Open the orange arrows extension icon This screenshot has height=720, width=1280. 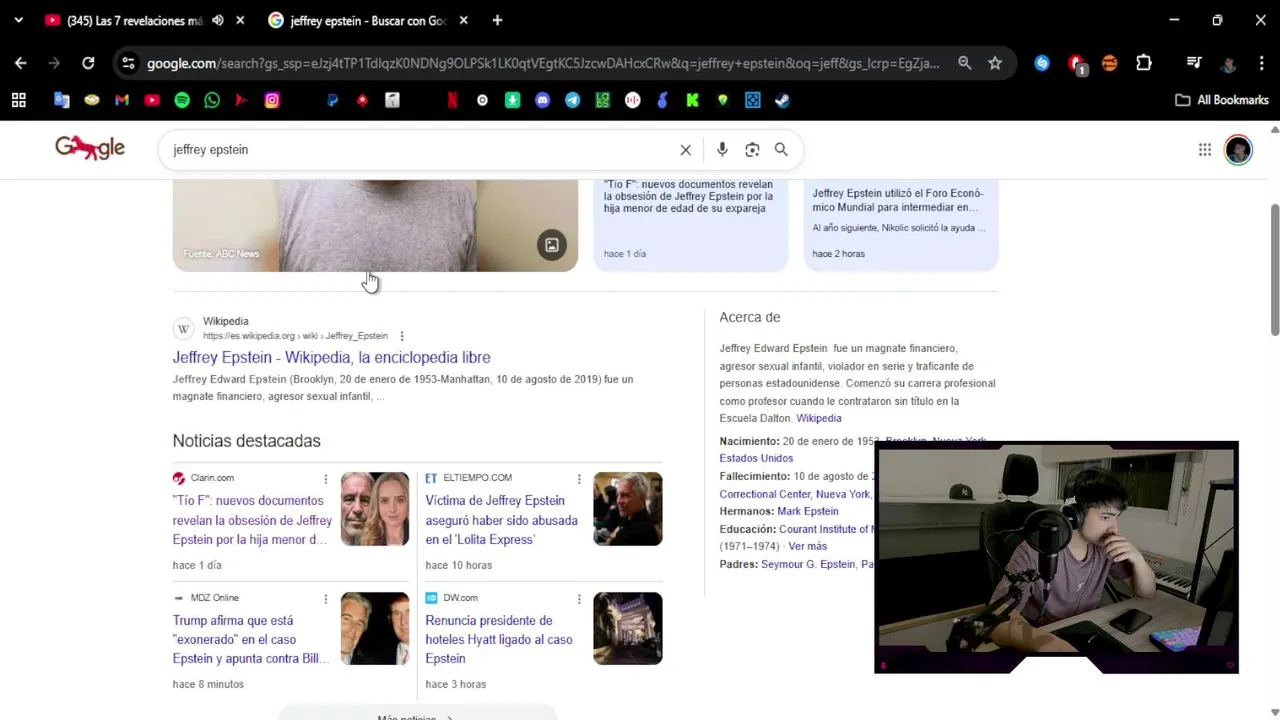point(1109,63)
